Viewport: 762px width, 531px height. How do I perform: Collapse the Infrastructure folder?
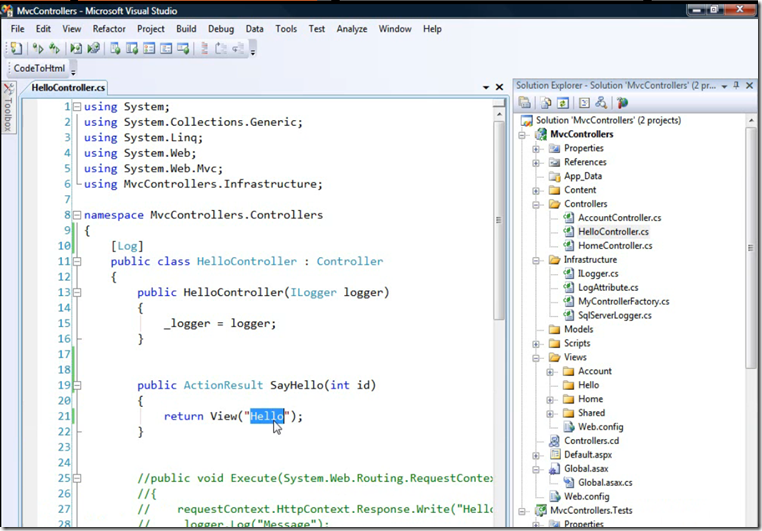pyautogui.click(x=536, y=260)
